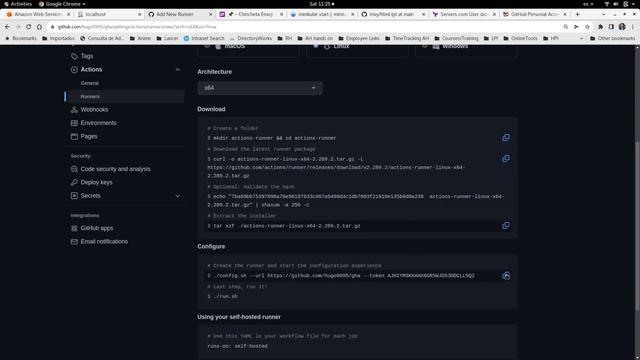Reload the current page
Image resolution: width=640 pixels, height=360 pixels.
[29, 27]
